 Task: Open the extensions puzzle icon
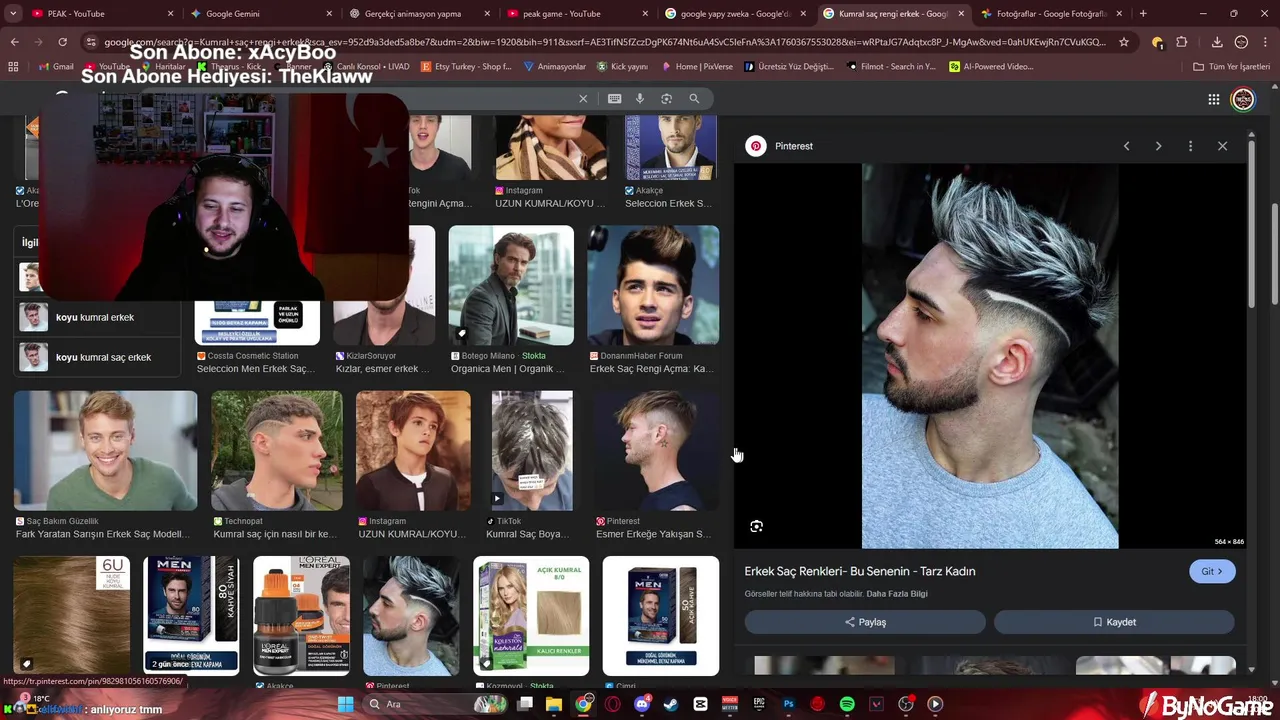1182,42
